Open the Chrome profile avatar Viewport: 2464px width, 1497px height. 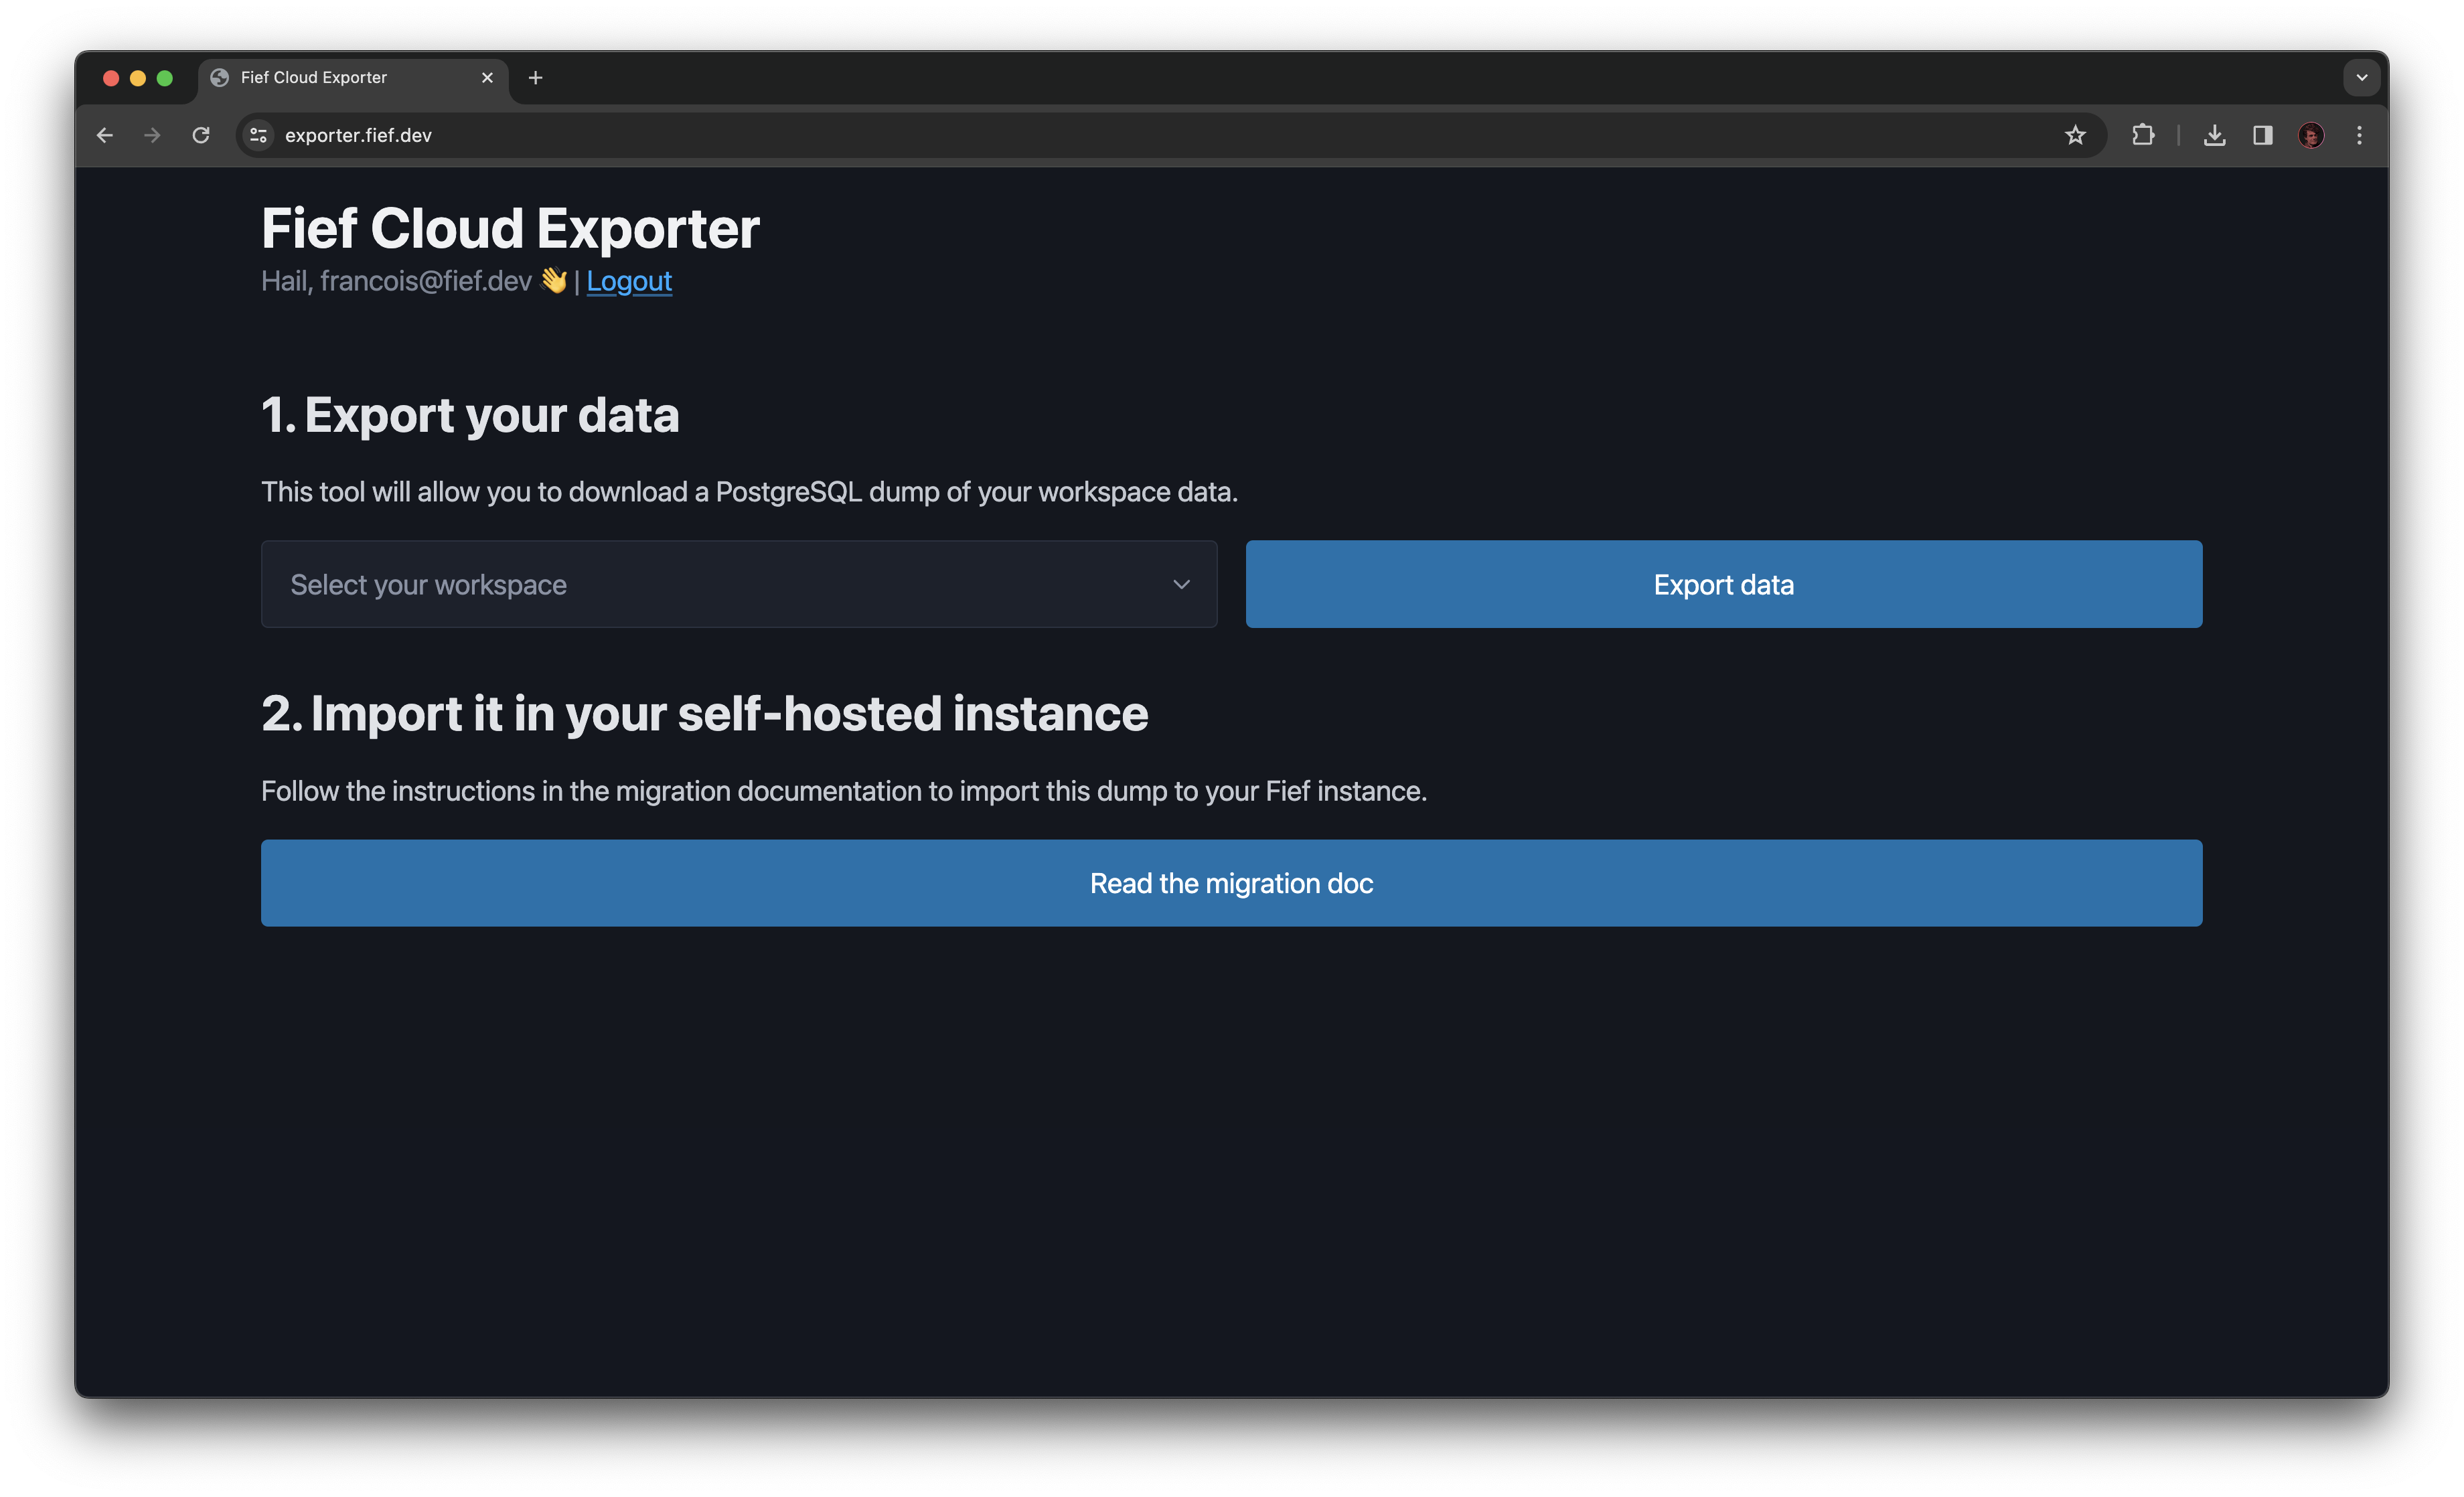2310,135
